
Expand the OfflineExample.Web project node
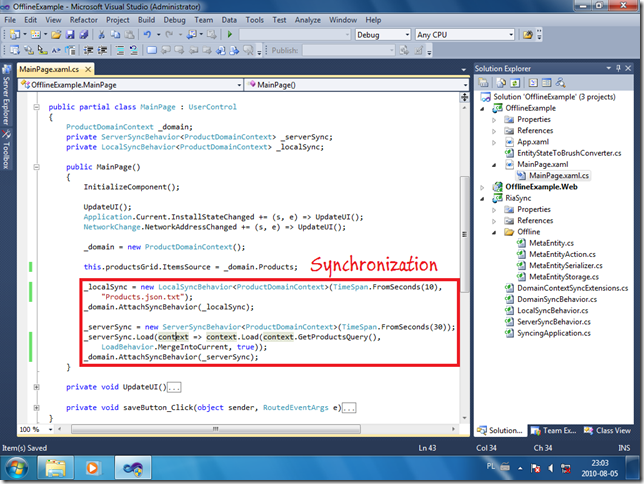(x=483, y=187)
